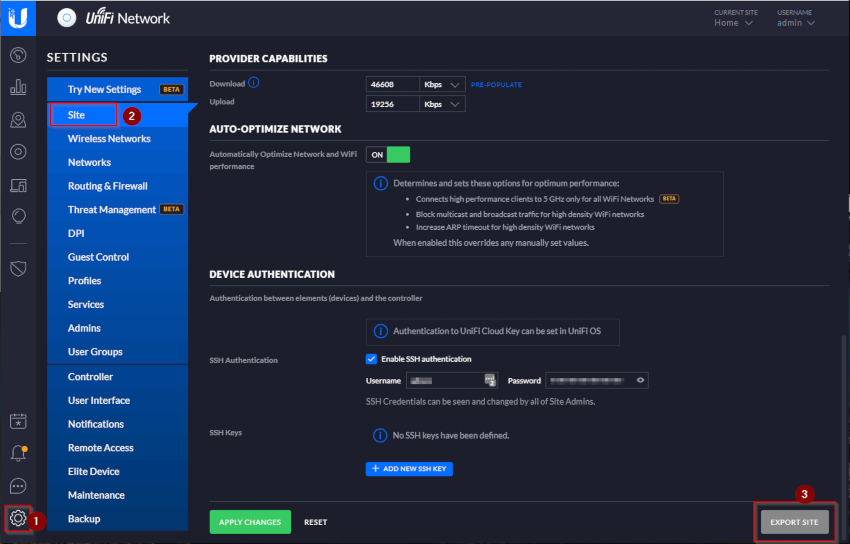Click the Cloud Key authentication info icon
Screen dimensions: 850x544
(x=381, y=331)
